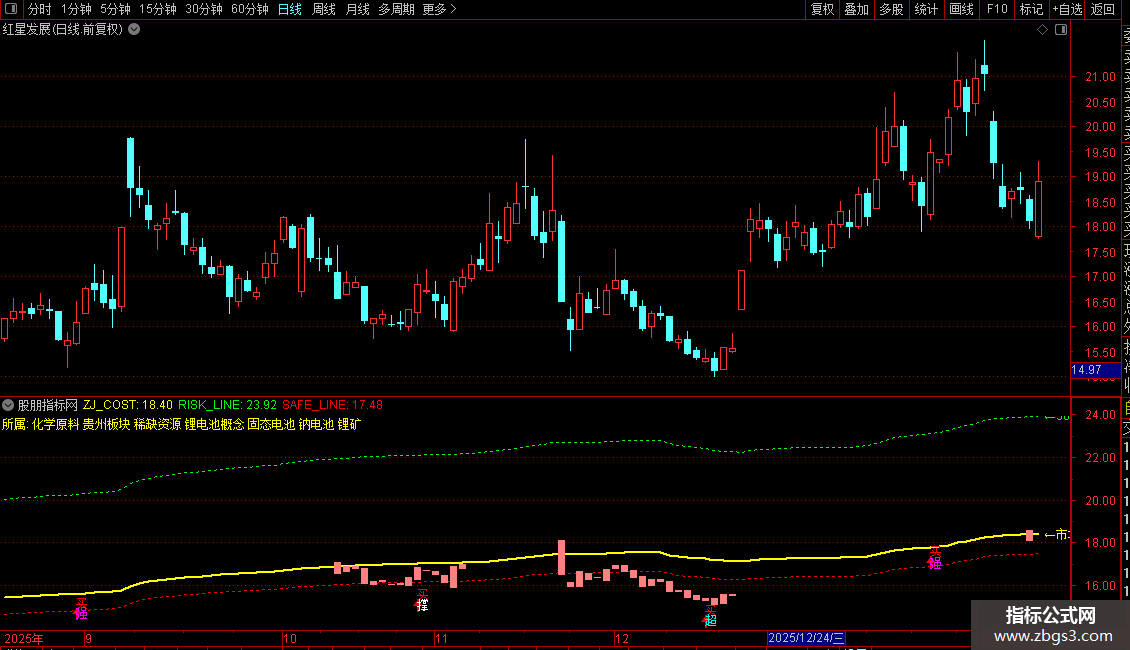This screenshot has height=650, width=1130.
Task: Open 多周期 multi-period view
Action: pos(396,9)
